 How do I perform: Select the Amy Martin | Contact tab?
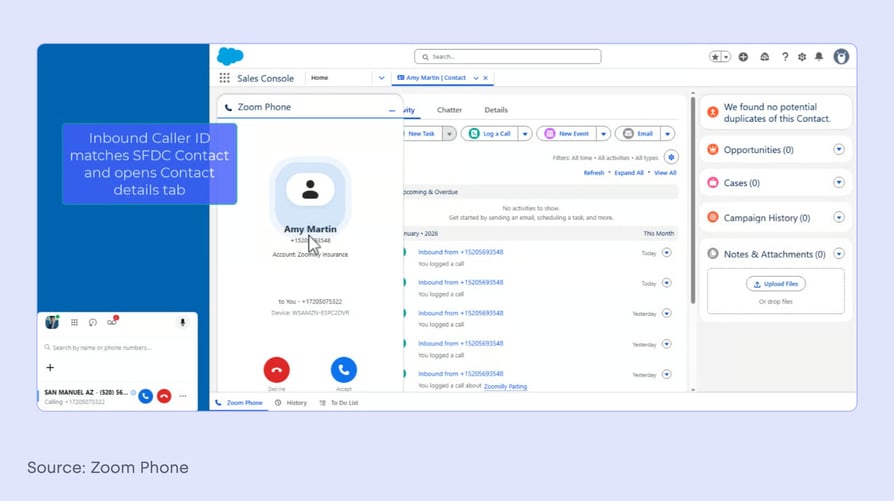tap(436, 78)
